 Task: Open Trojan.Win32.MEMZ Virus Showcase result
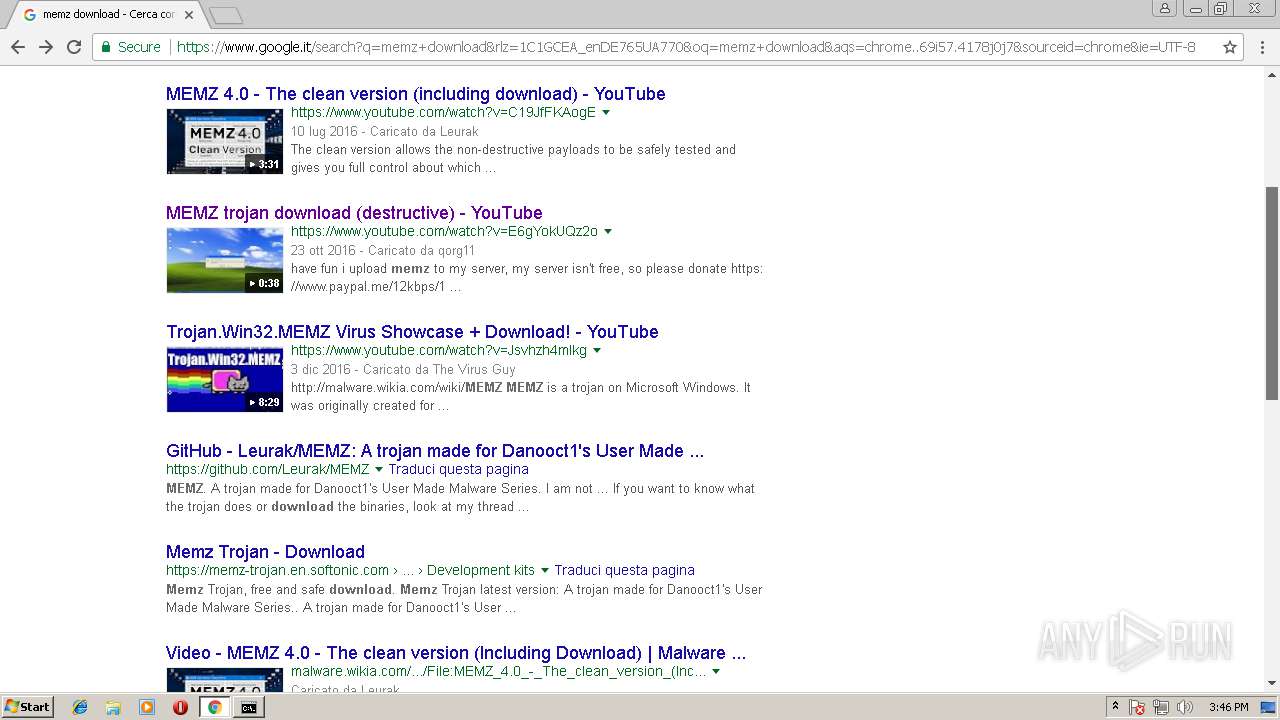point(412,332)
